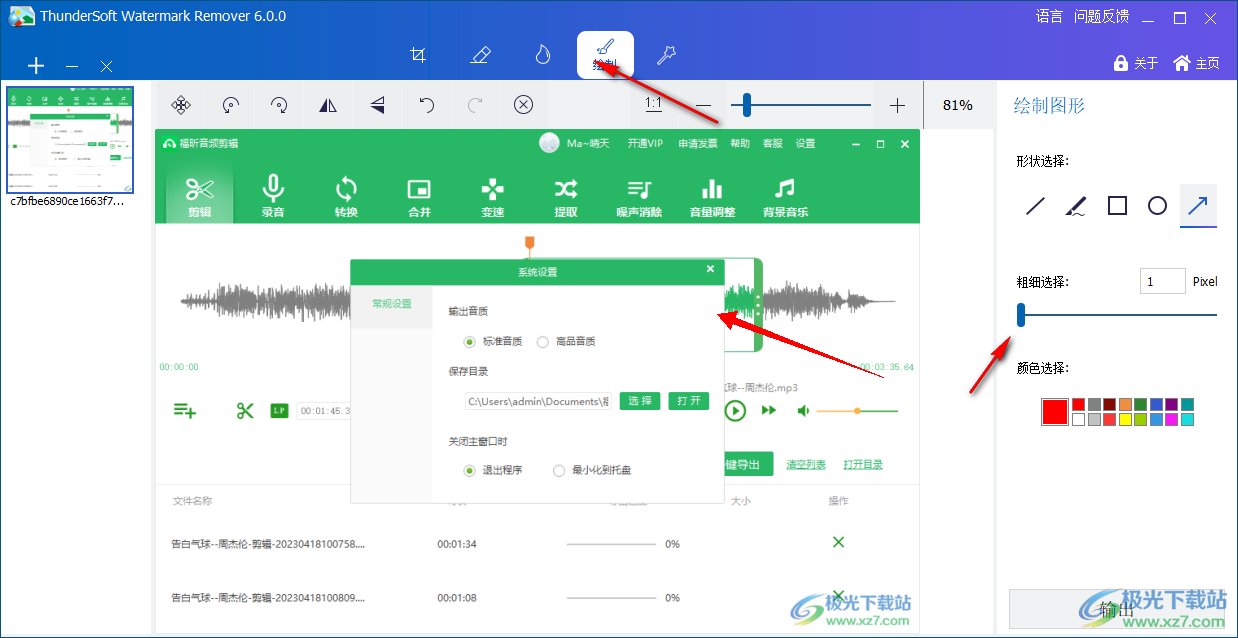Screen dimensions: 1238x638
Task: Pick the lime green color swatch
Action: [1140, 419]
